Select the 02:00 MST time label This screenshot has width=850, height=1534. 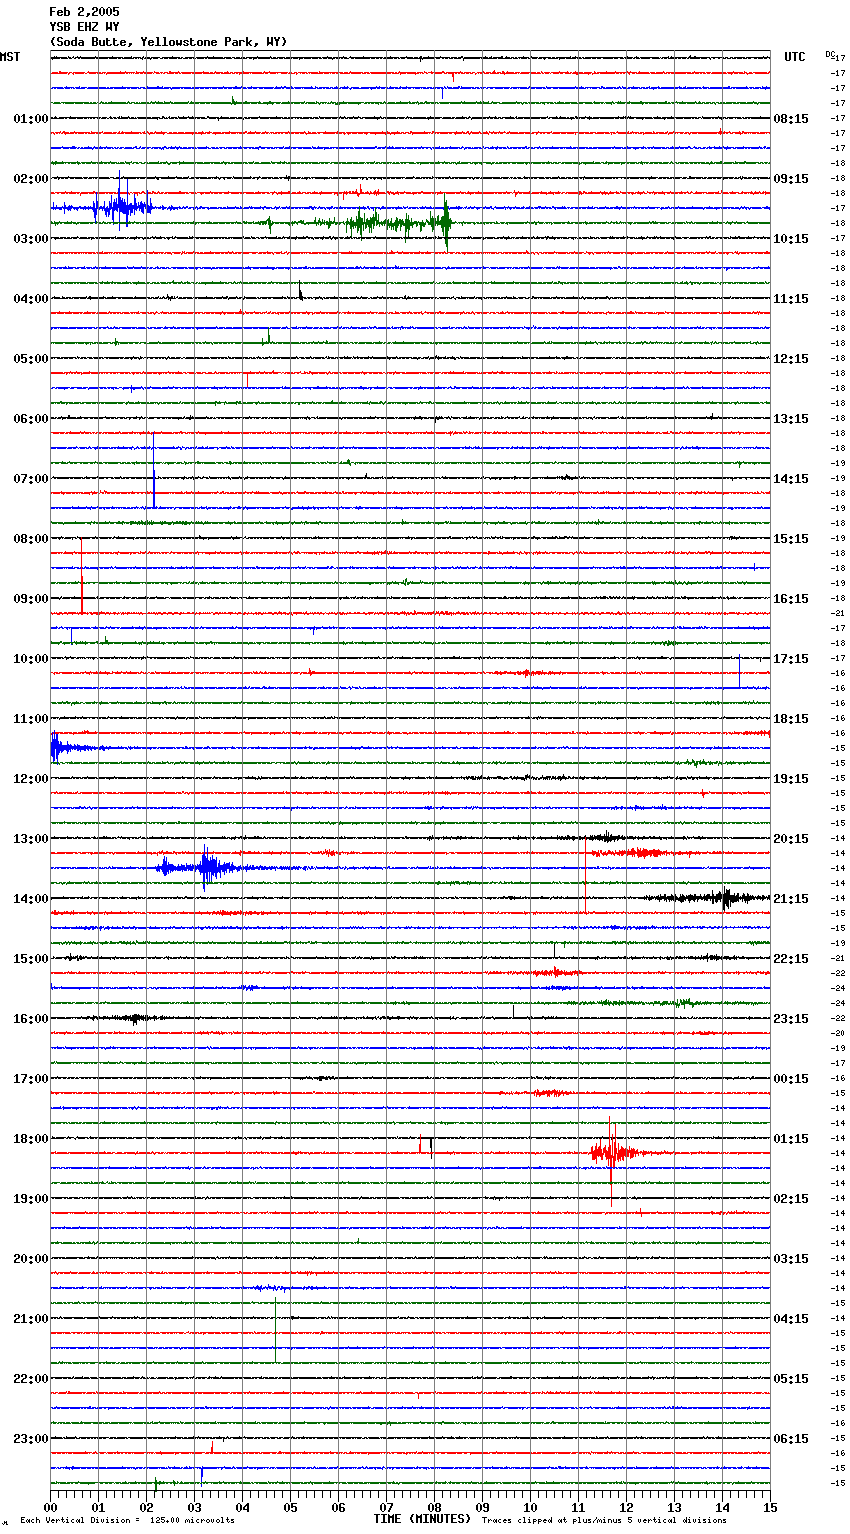(30, 179)
